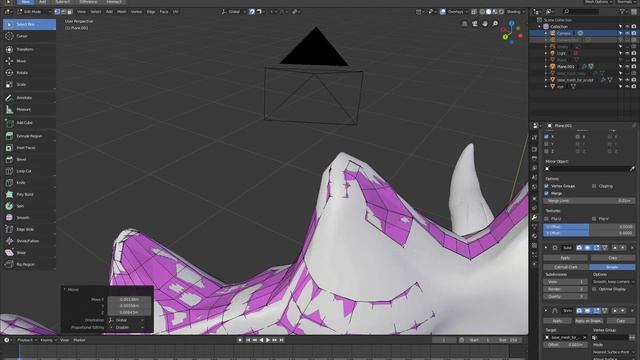Adjust the V Offset slider
The image size is (640, 360).
(x=589, y=233)
